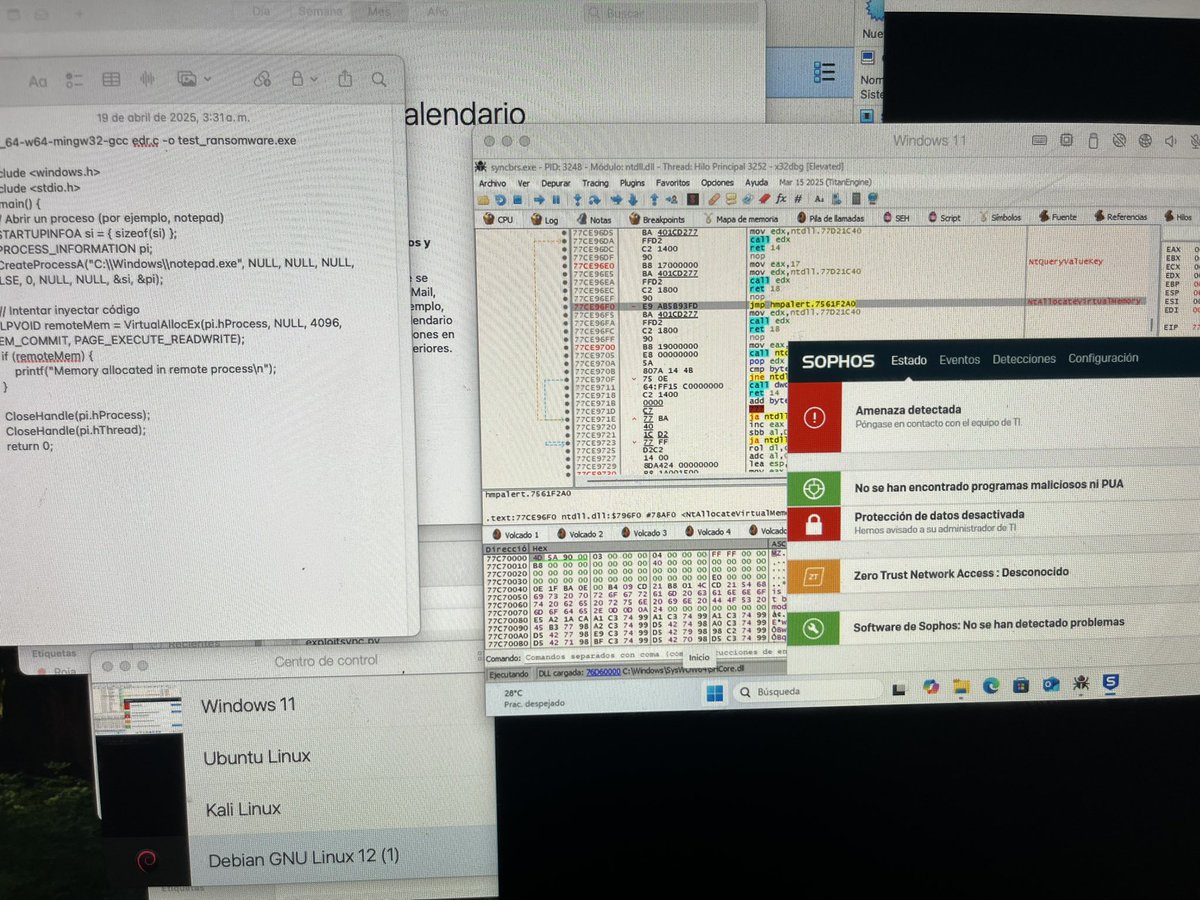
Task: Click the x32dbg Comando input field
Action: pos(655,657)
